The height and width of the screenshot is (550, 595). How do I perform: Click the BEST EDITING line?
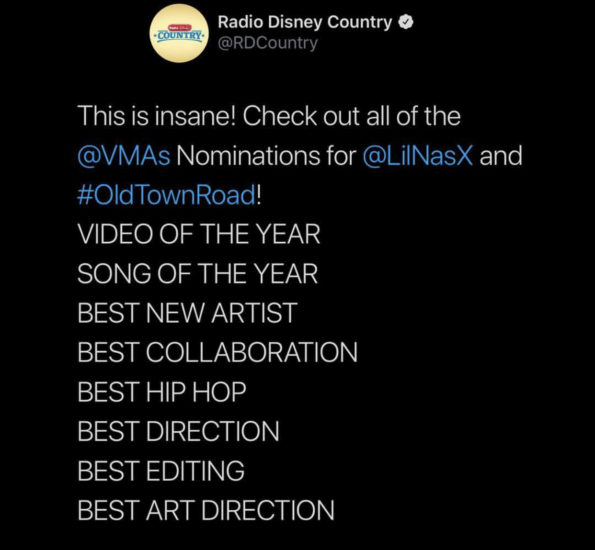coord(161,471)
